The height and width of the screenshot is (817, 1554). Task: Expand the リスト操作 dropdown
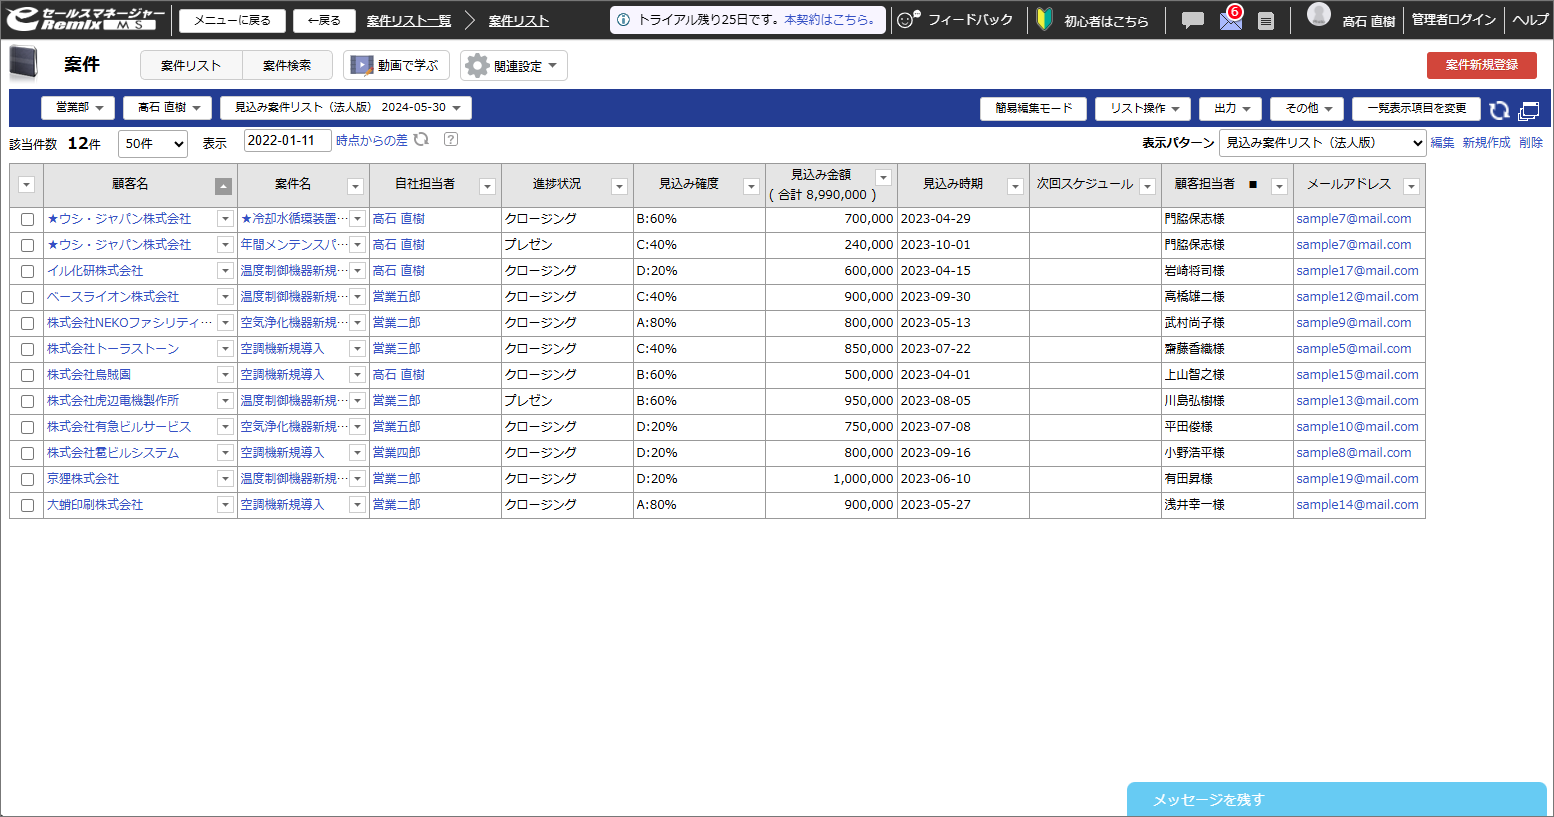(1143, 109)
